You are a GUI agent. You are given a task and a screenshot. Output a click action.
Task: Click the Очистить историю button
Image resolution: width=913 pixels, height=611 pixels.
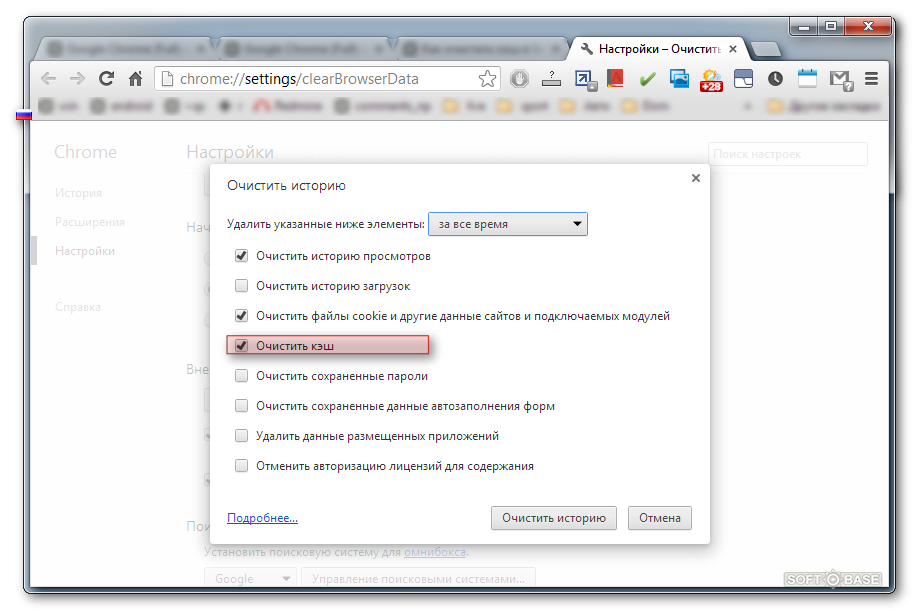pyautogui.click(x=554, y=518)
